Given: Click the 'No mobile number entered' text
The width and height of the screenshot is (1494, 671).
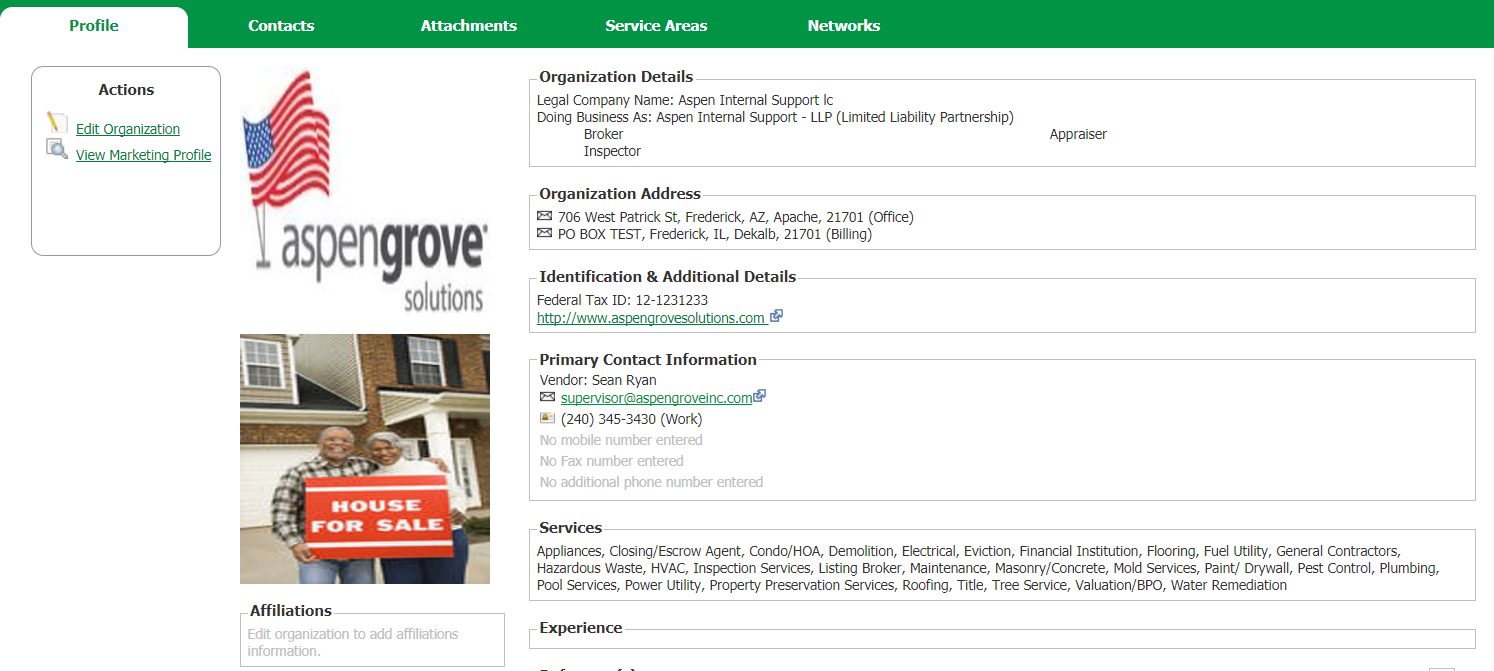Looking at the screenshot, I should [621, 440].
